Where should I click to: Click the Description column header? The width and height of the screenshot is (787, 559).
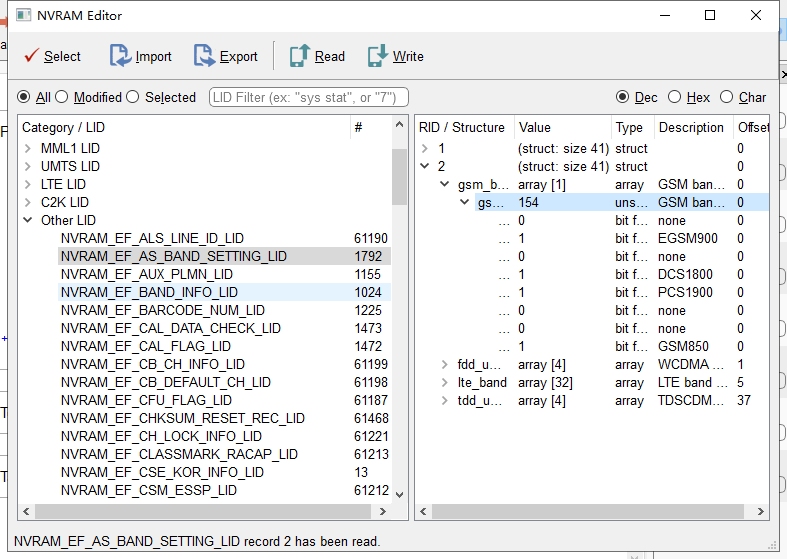click(690, 127)
